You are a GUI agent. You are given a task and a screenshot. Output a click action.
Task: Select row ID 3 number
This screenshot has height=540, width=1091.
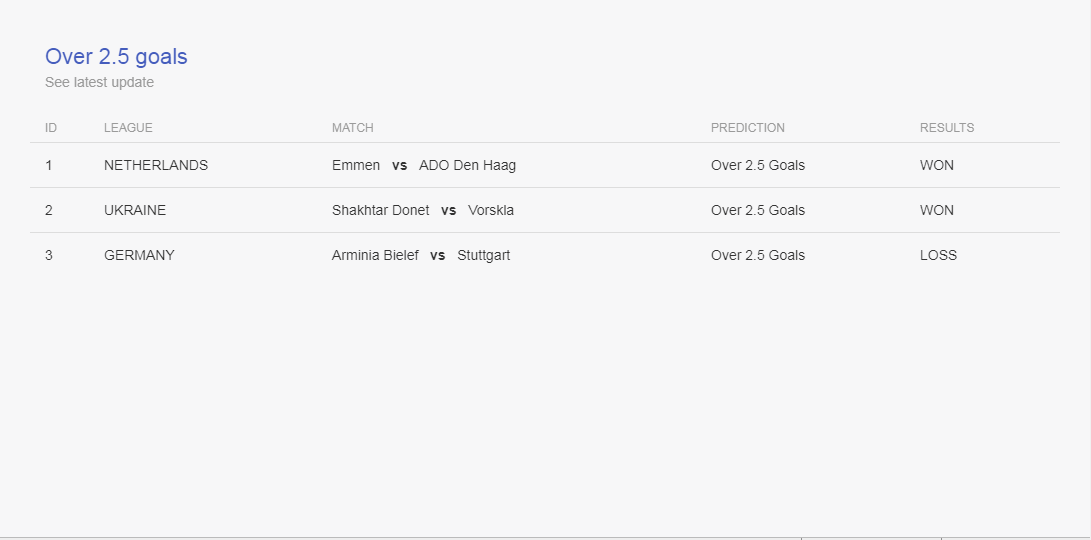point(49,255)
